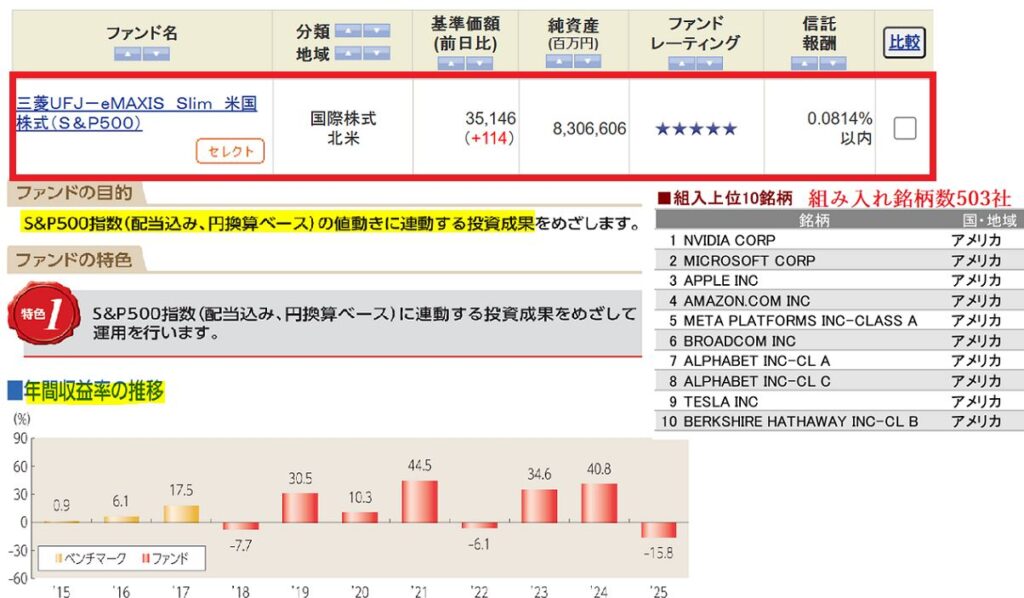The image size is (1024, 598).
Task: Sort 純資産 ascending arrow
Action: [x=559, y=61]
